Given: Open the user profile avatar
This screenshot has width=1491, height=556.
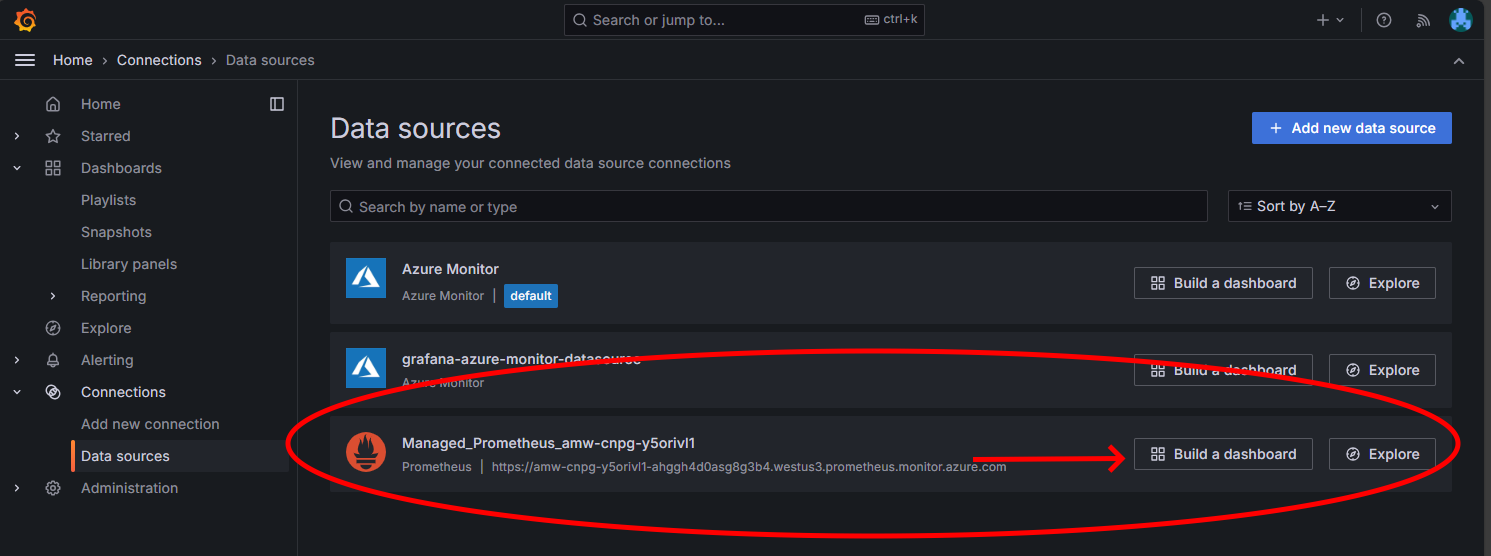Looking at the screenshot, I should tap(1461, 20).
